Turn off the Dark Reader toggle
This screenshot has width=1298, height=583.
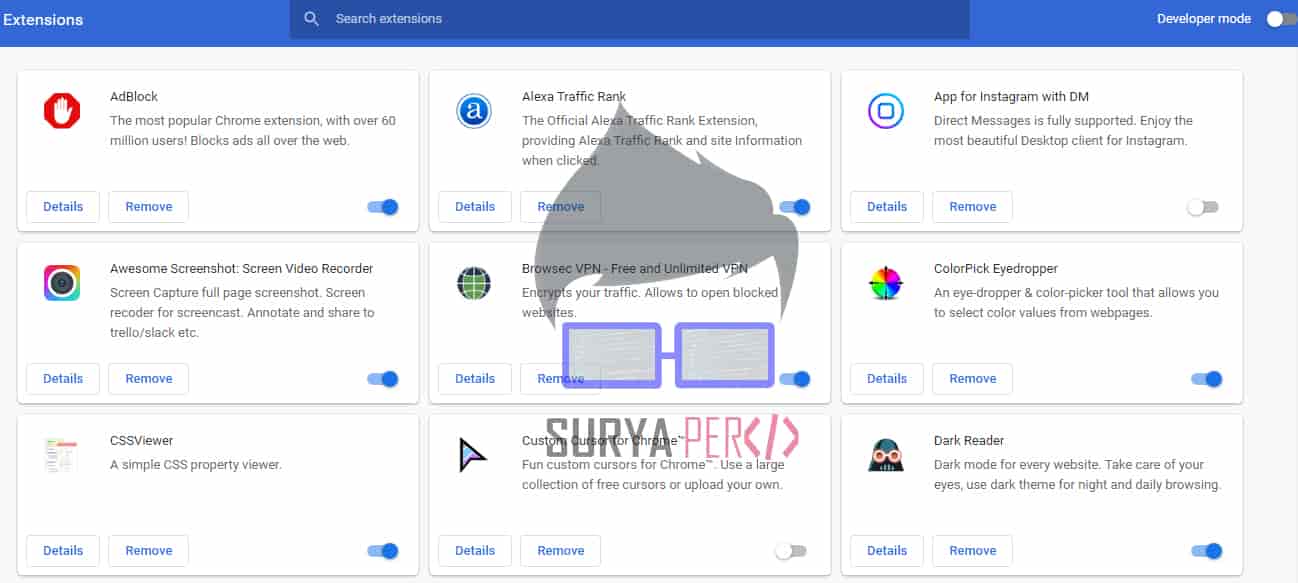click(1207, 551)
